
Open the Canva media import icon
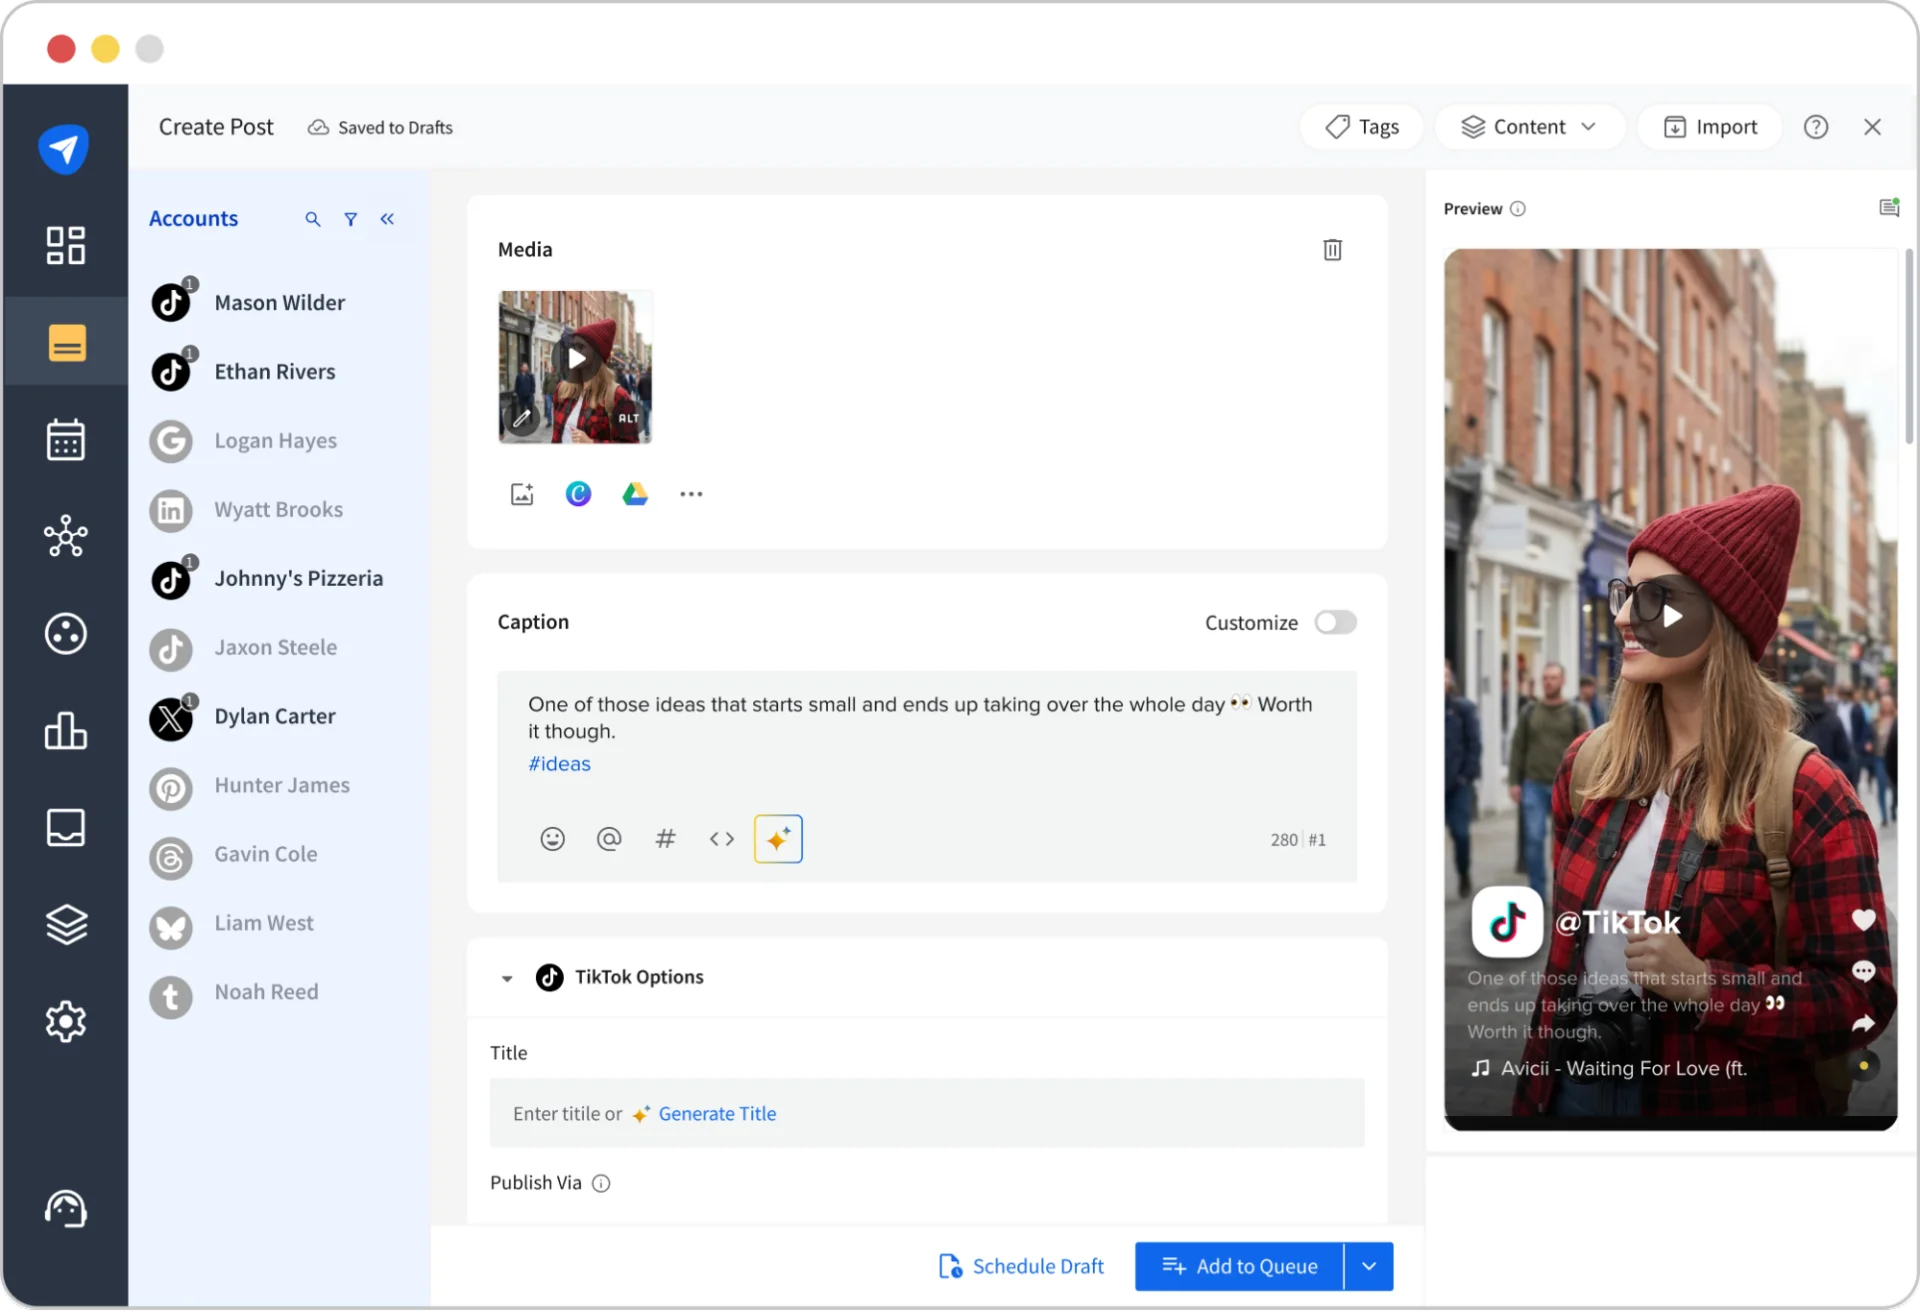[578, 493]
